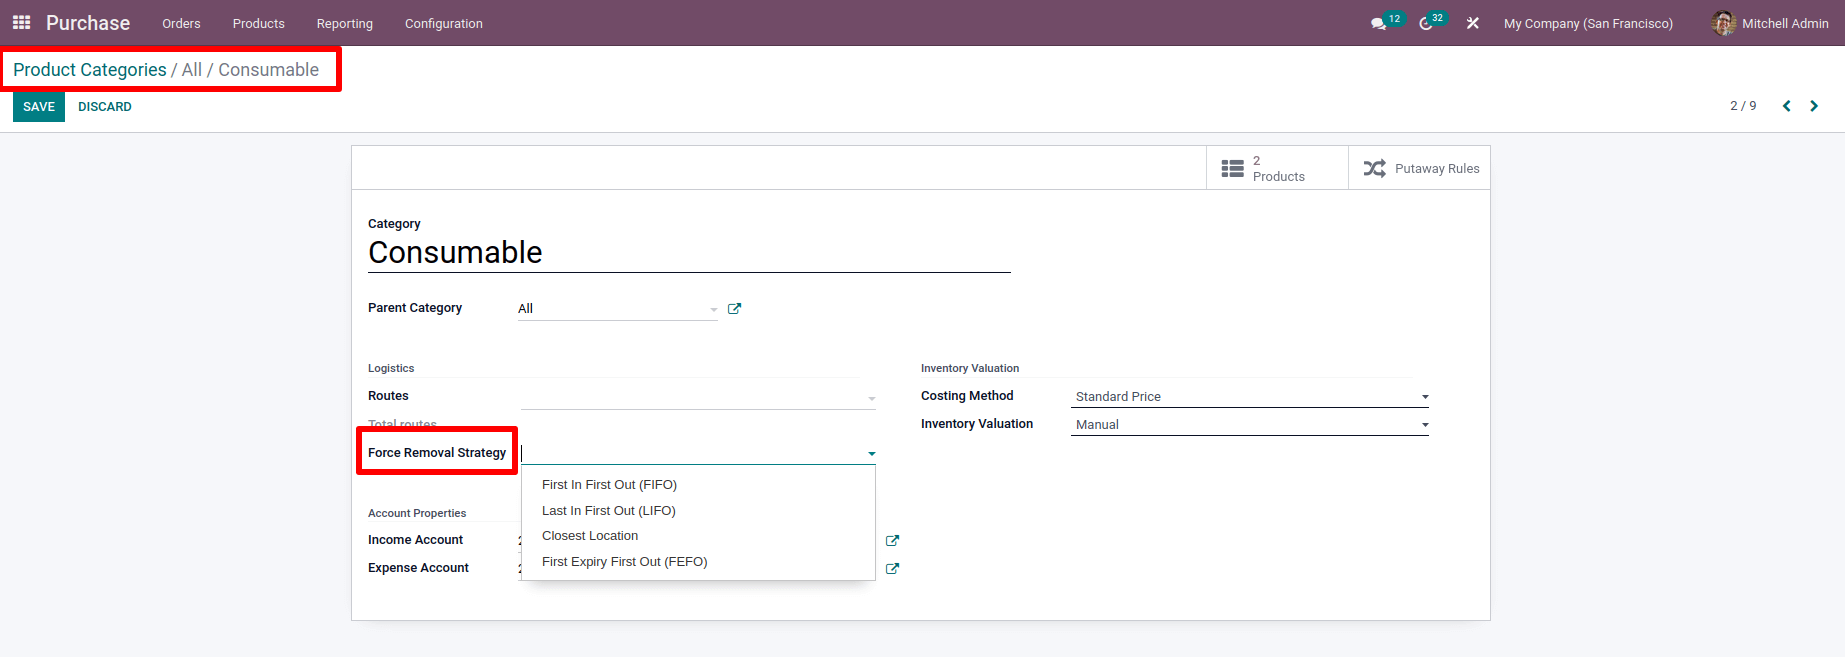Click the Putaway Rules shuffle icon
Image resolution: width=1845 pixels, height=657 pixels.
[x=1375, y=168]
